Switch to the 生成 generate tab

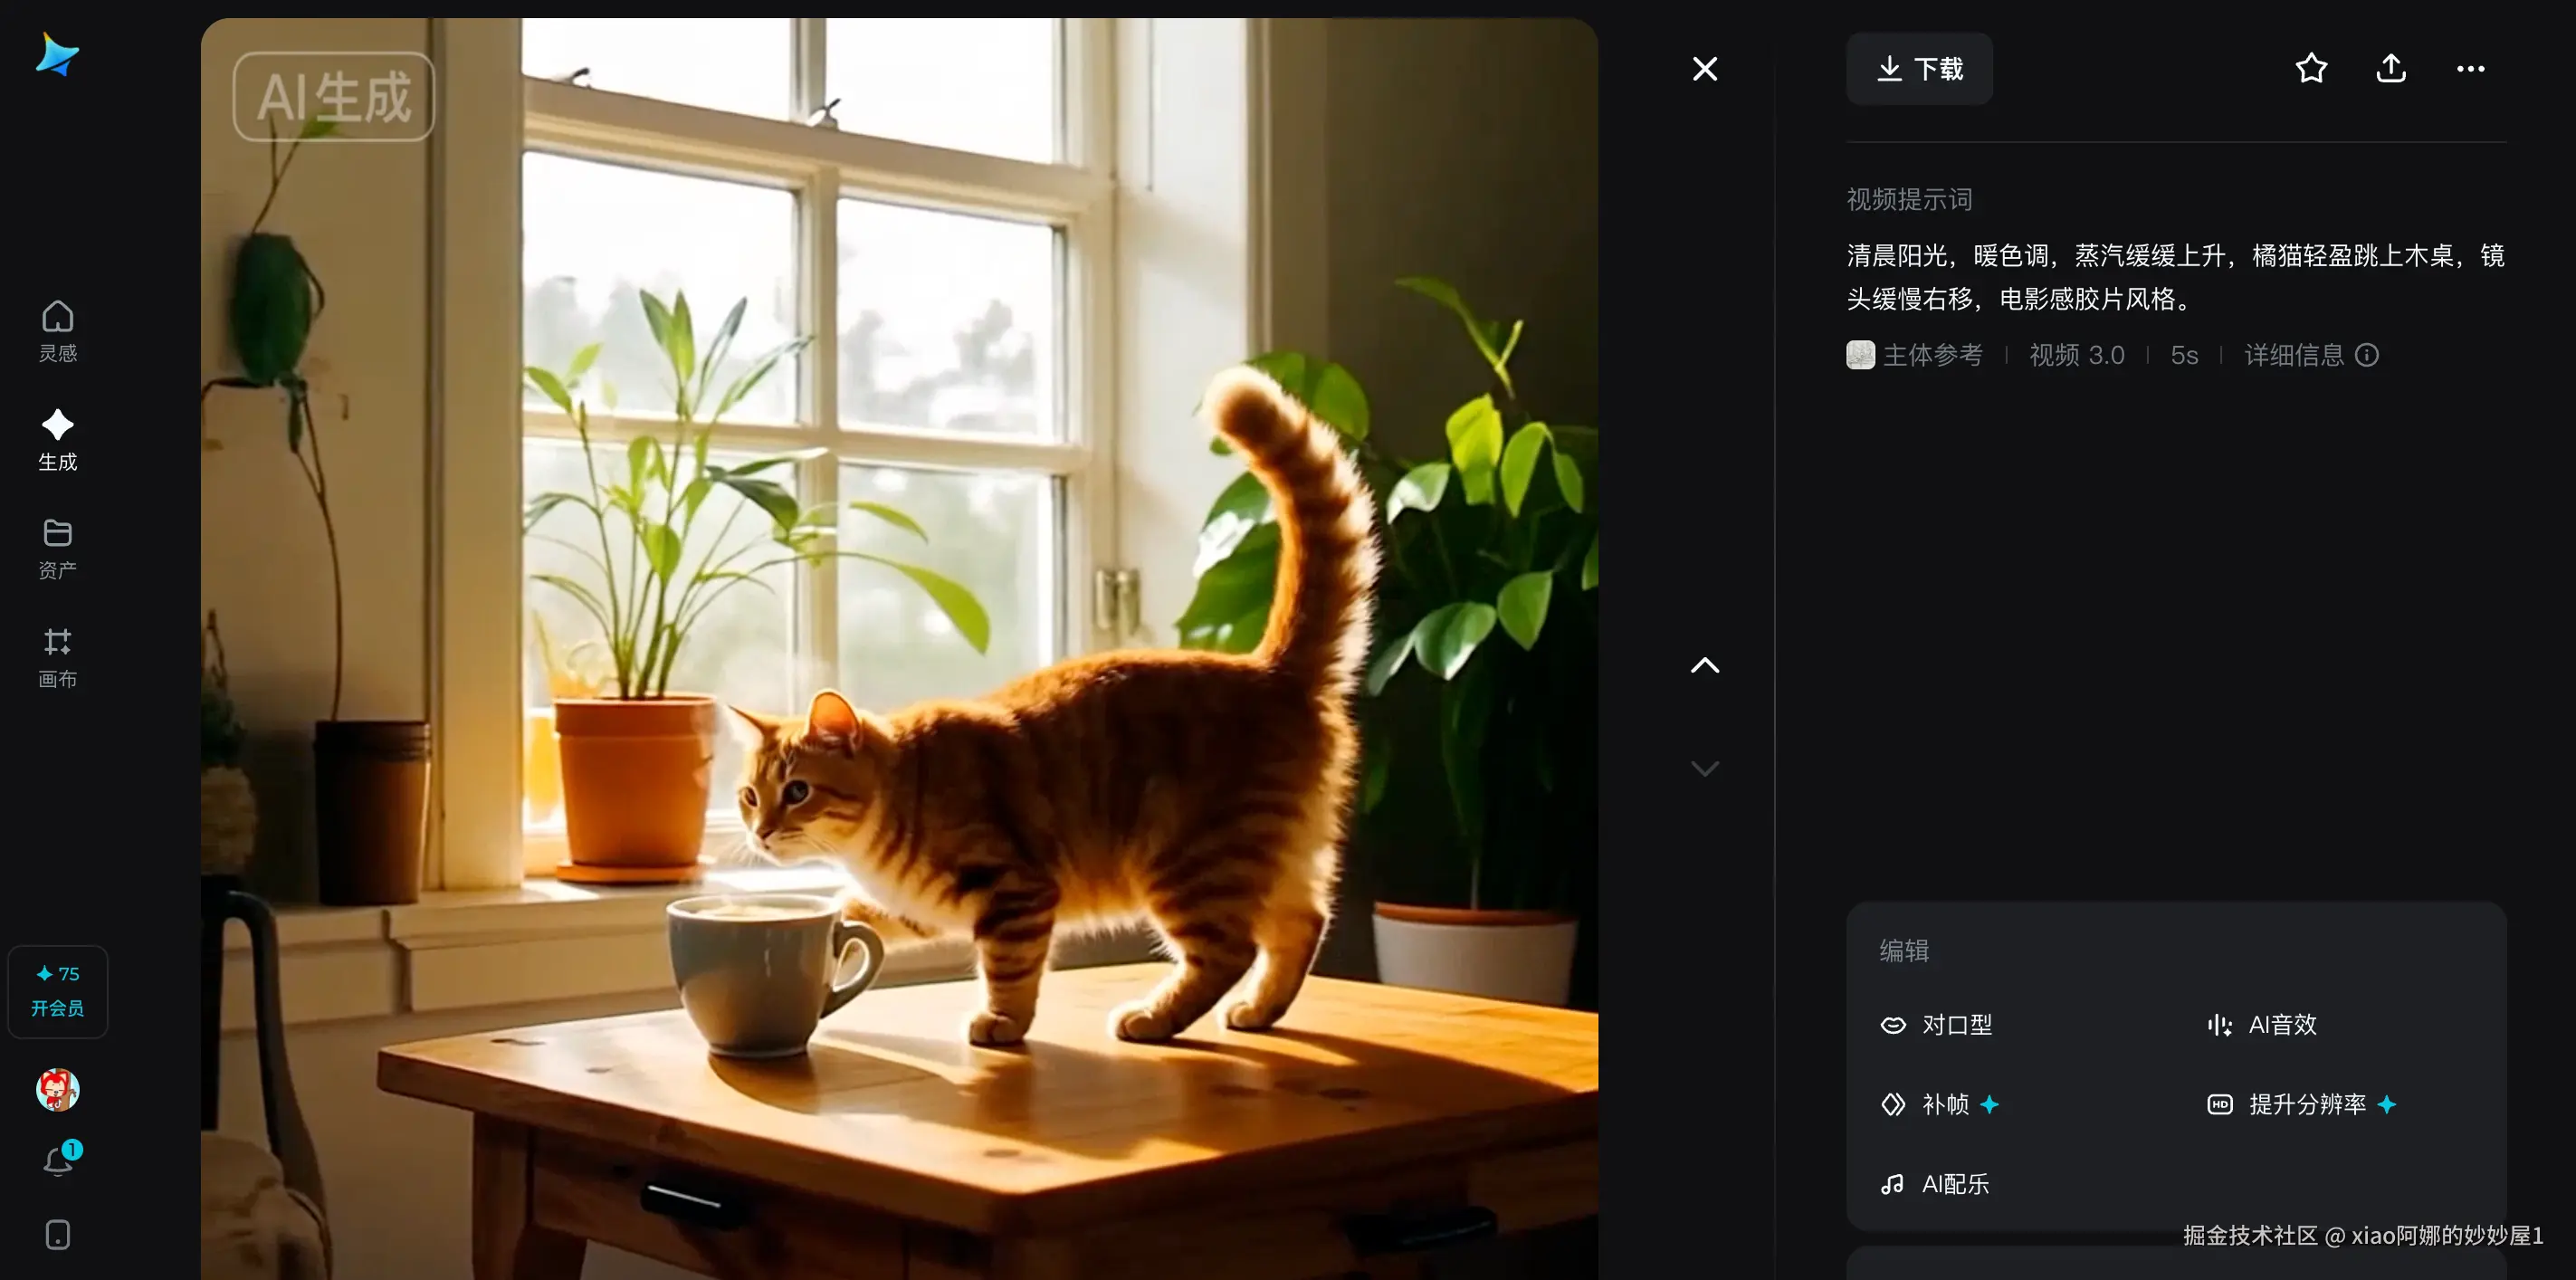(57, 440)
